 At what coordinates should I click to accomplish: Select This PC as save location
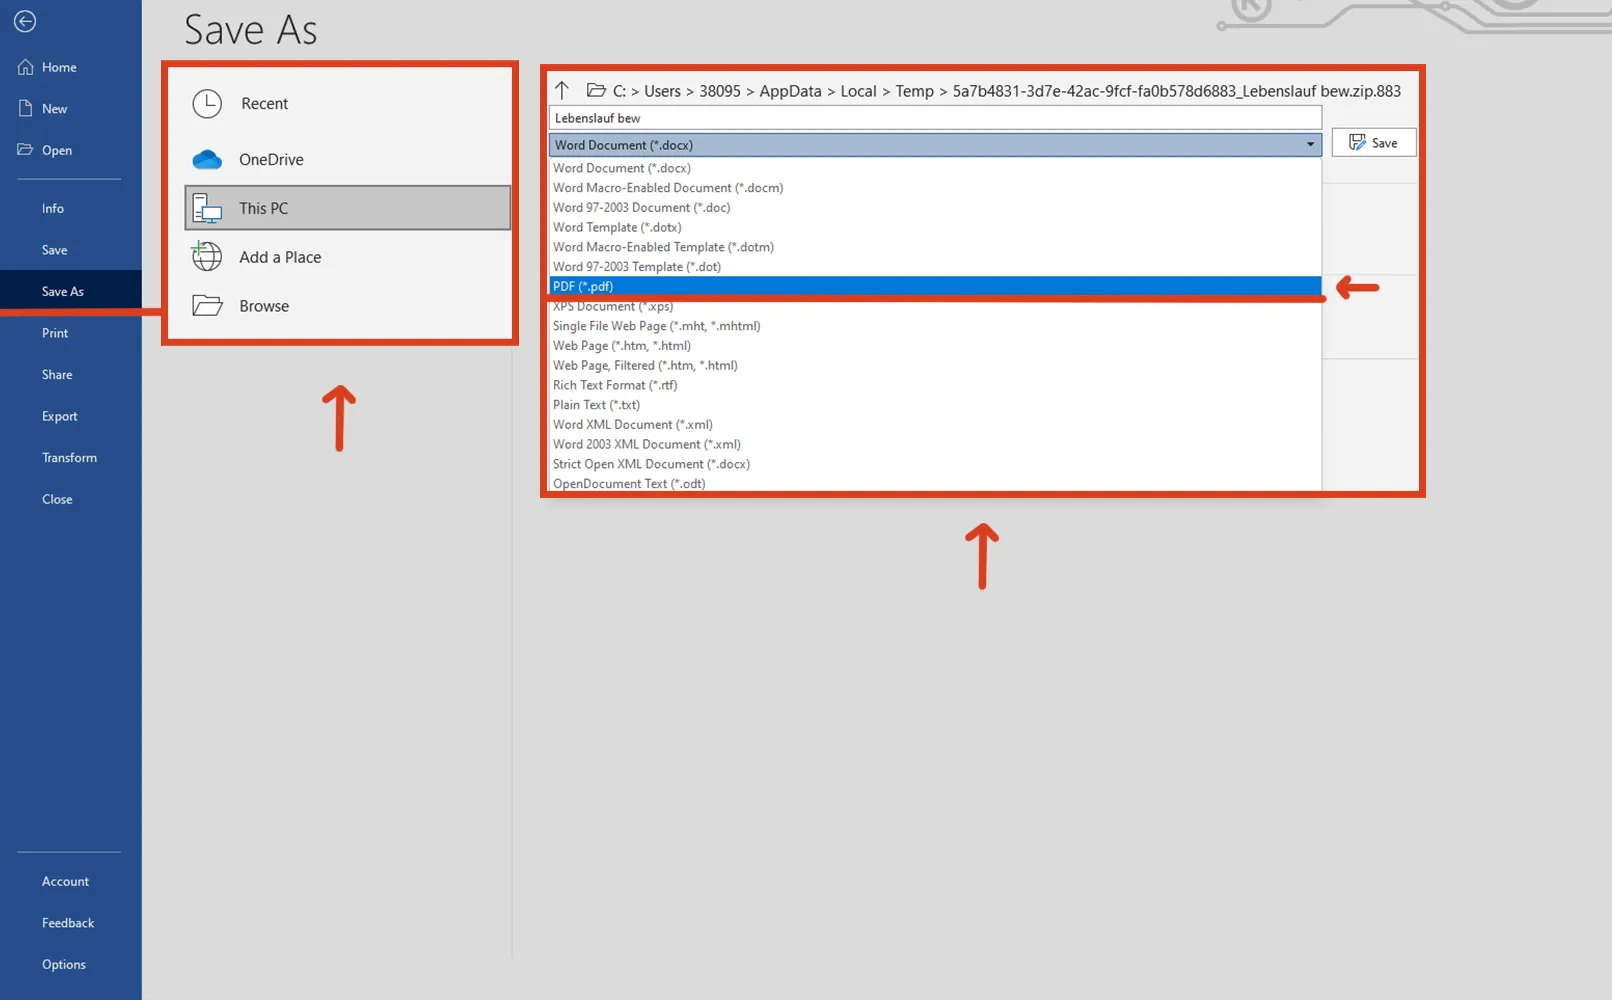tap(348, 208)
